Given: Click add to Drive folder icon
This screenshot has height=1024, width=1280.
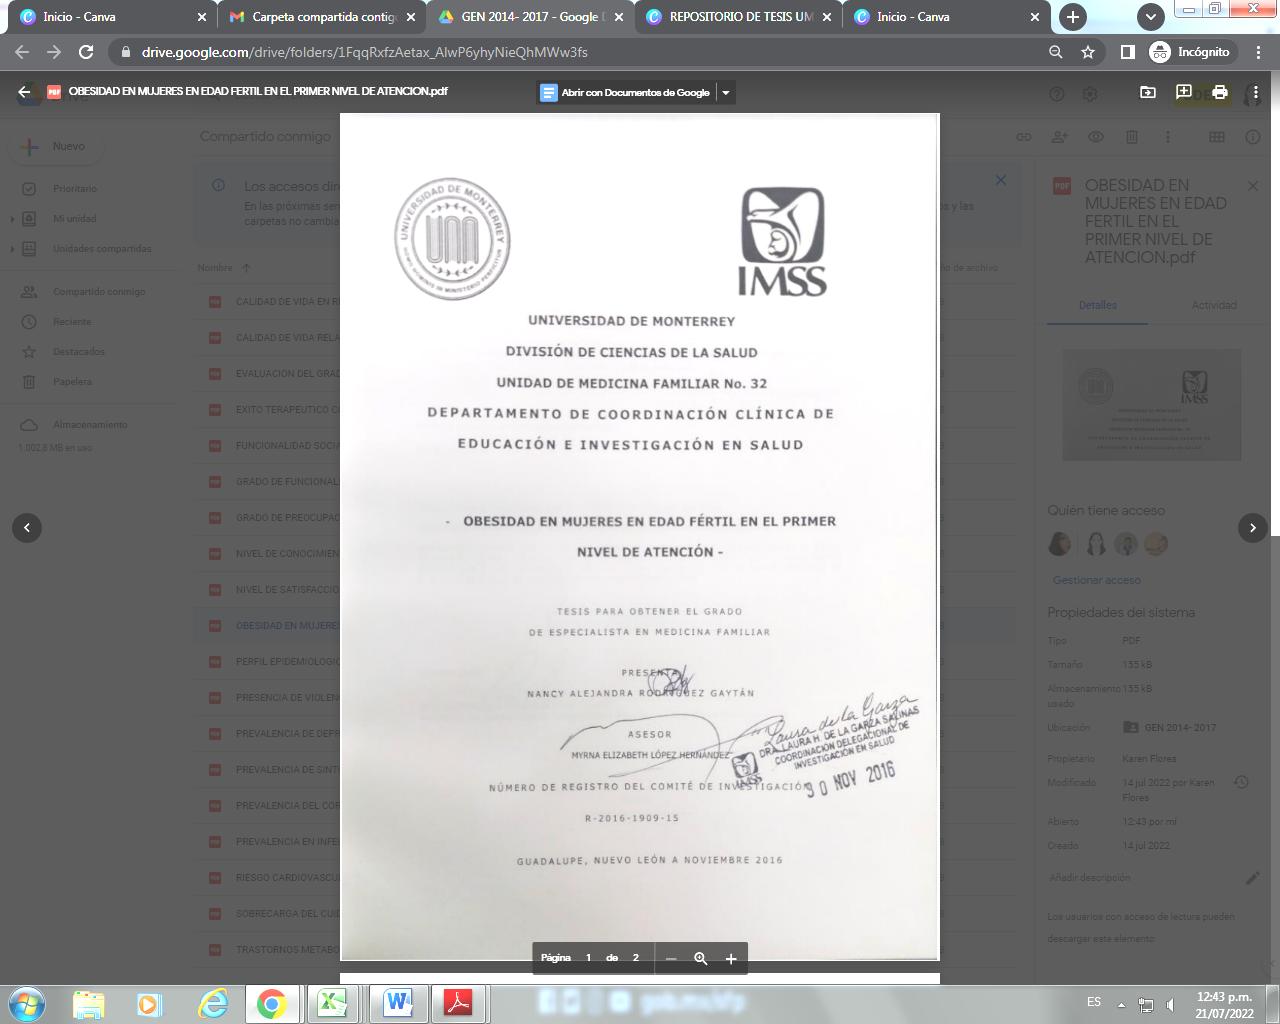Looking at the screenshot, I should (1147, 92).
